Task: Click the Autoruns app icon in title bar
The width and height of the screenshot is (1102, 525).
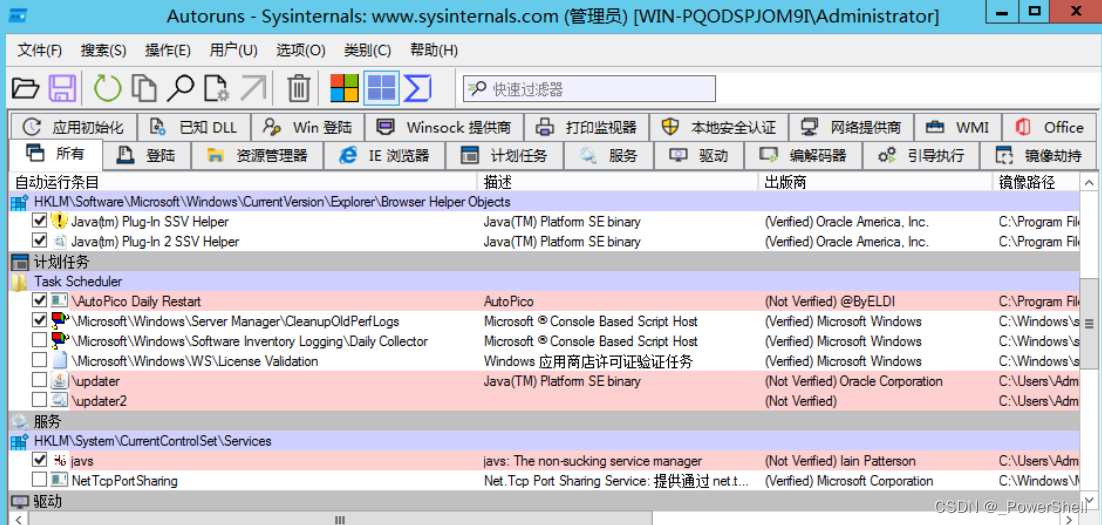Action: (20, 15)
